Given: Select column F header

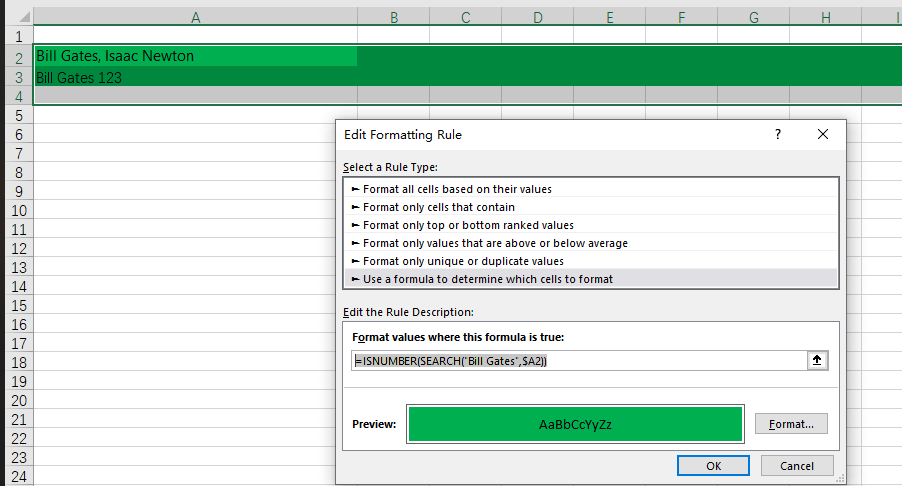Looking at the screenshot, I should tap(681, 17).
